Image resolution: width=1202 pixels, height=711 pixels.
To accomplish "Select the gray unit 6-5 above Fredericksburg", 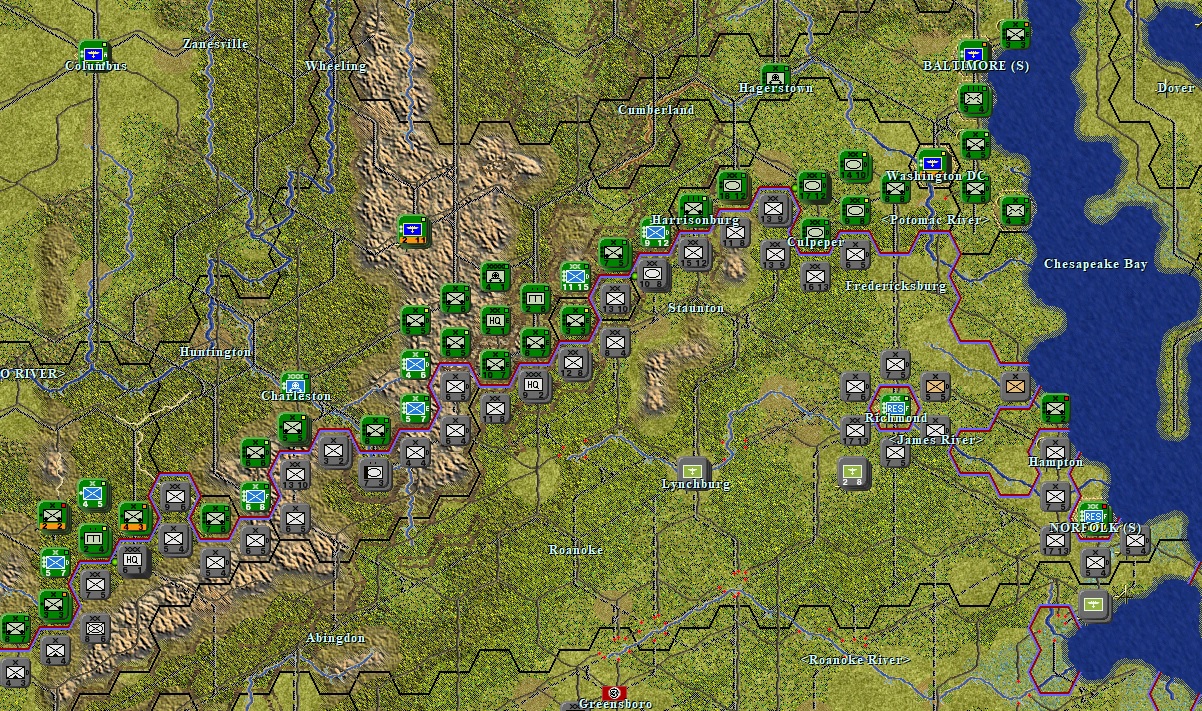I will [855, 254].
